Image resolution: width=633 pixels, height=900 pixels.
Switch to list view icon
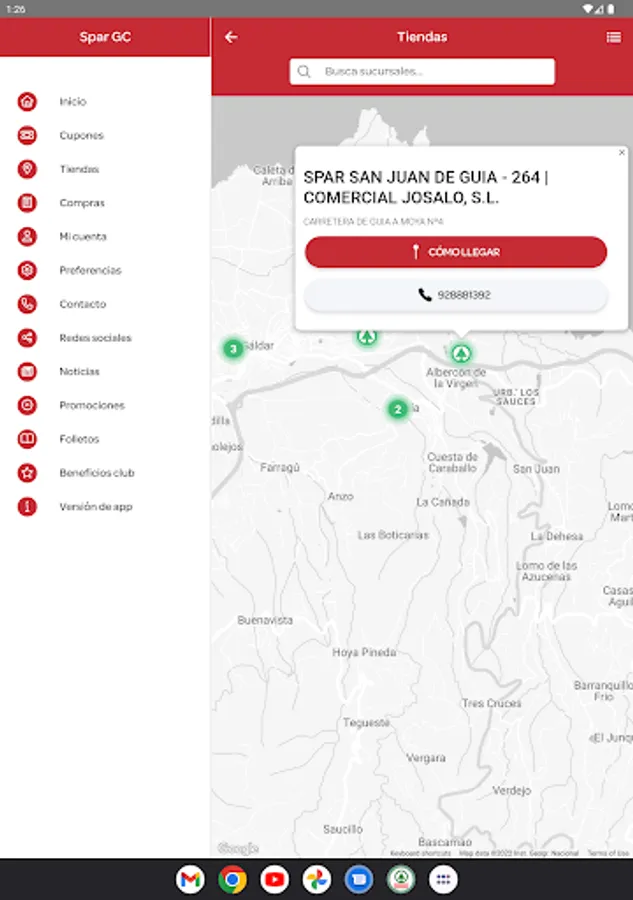[613, 37]
